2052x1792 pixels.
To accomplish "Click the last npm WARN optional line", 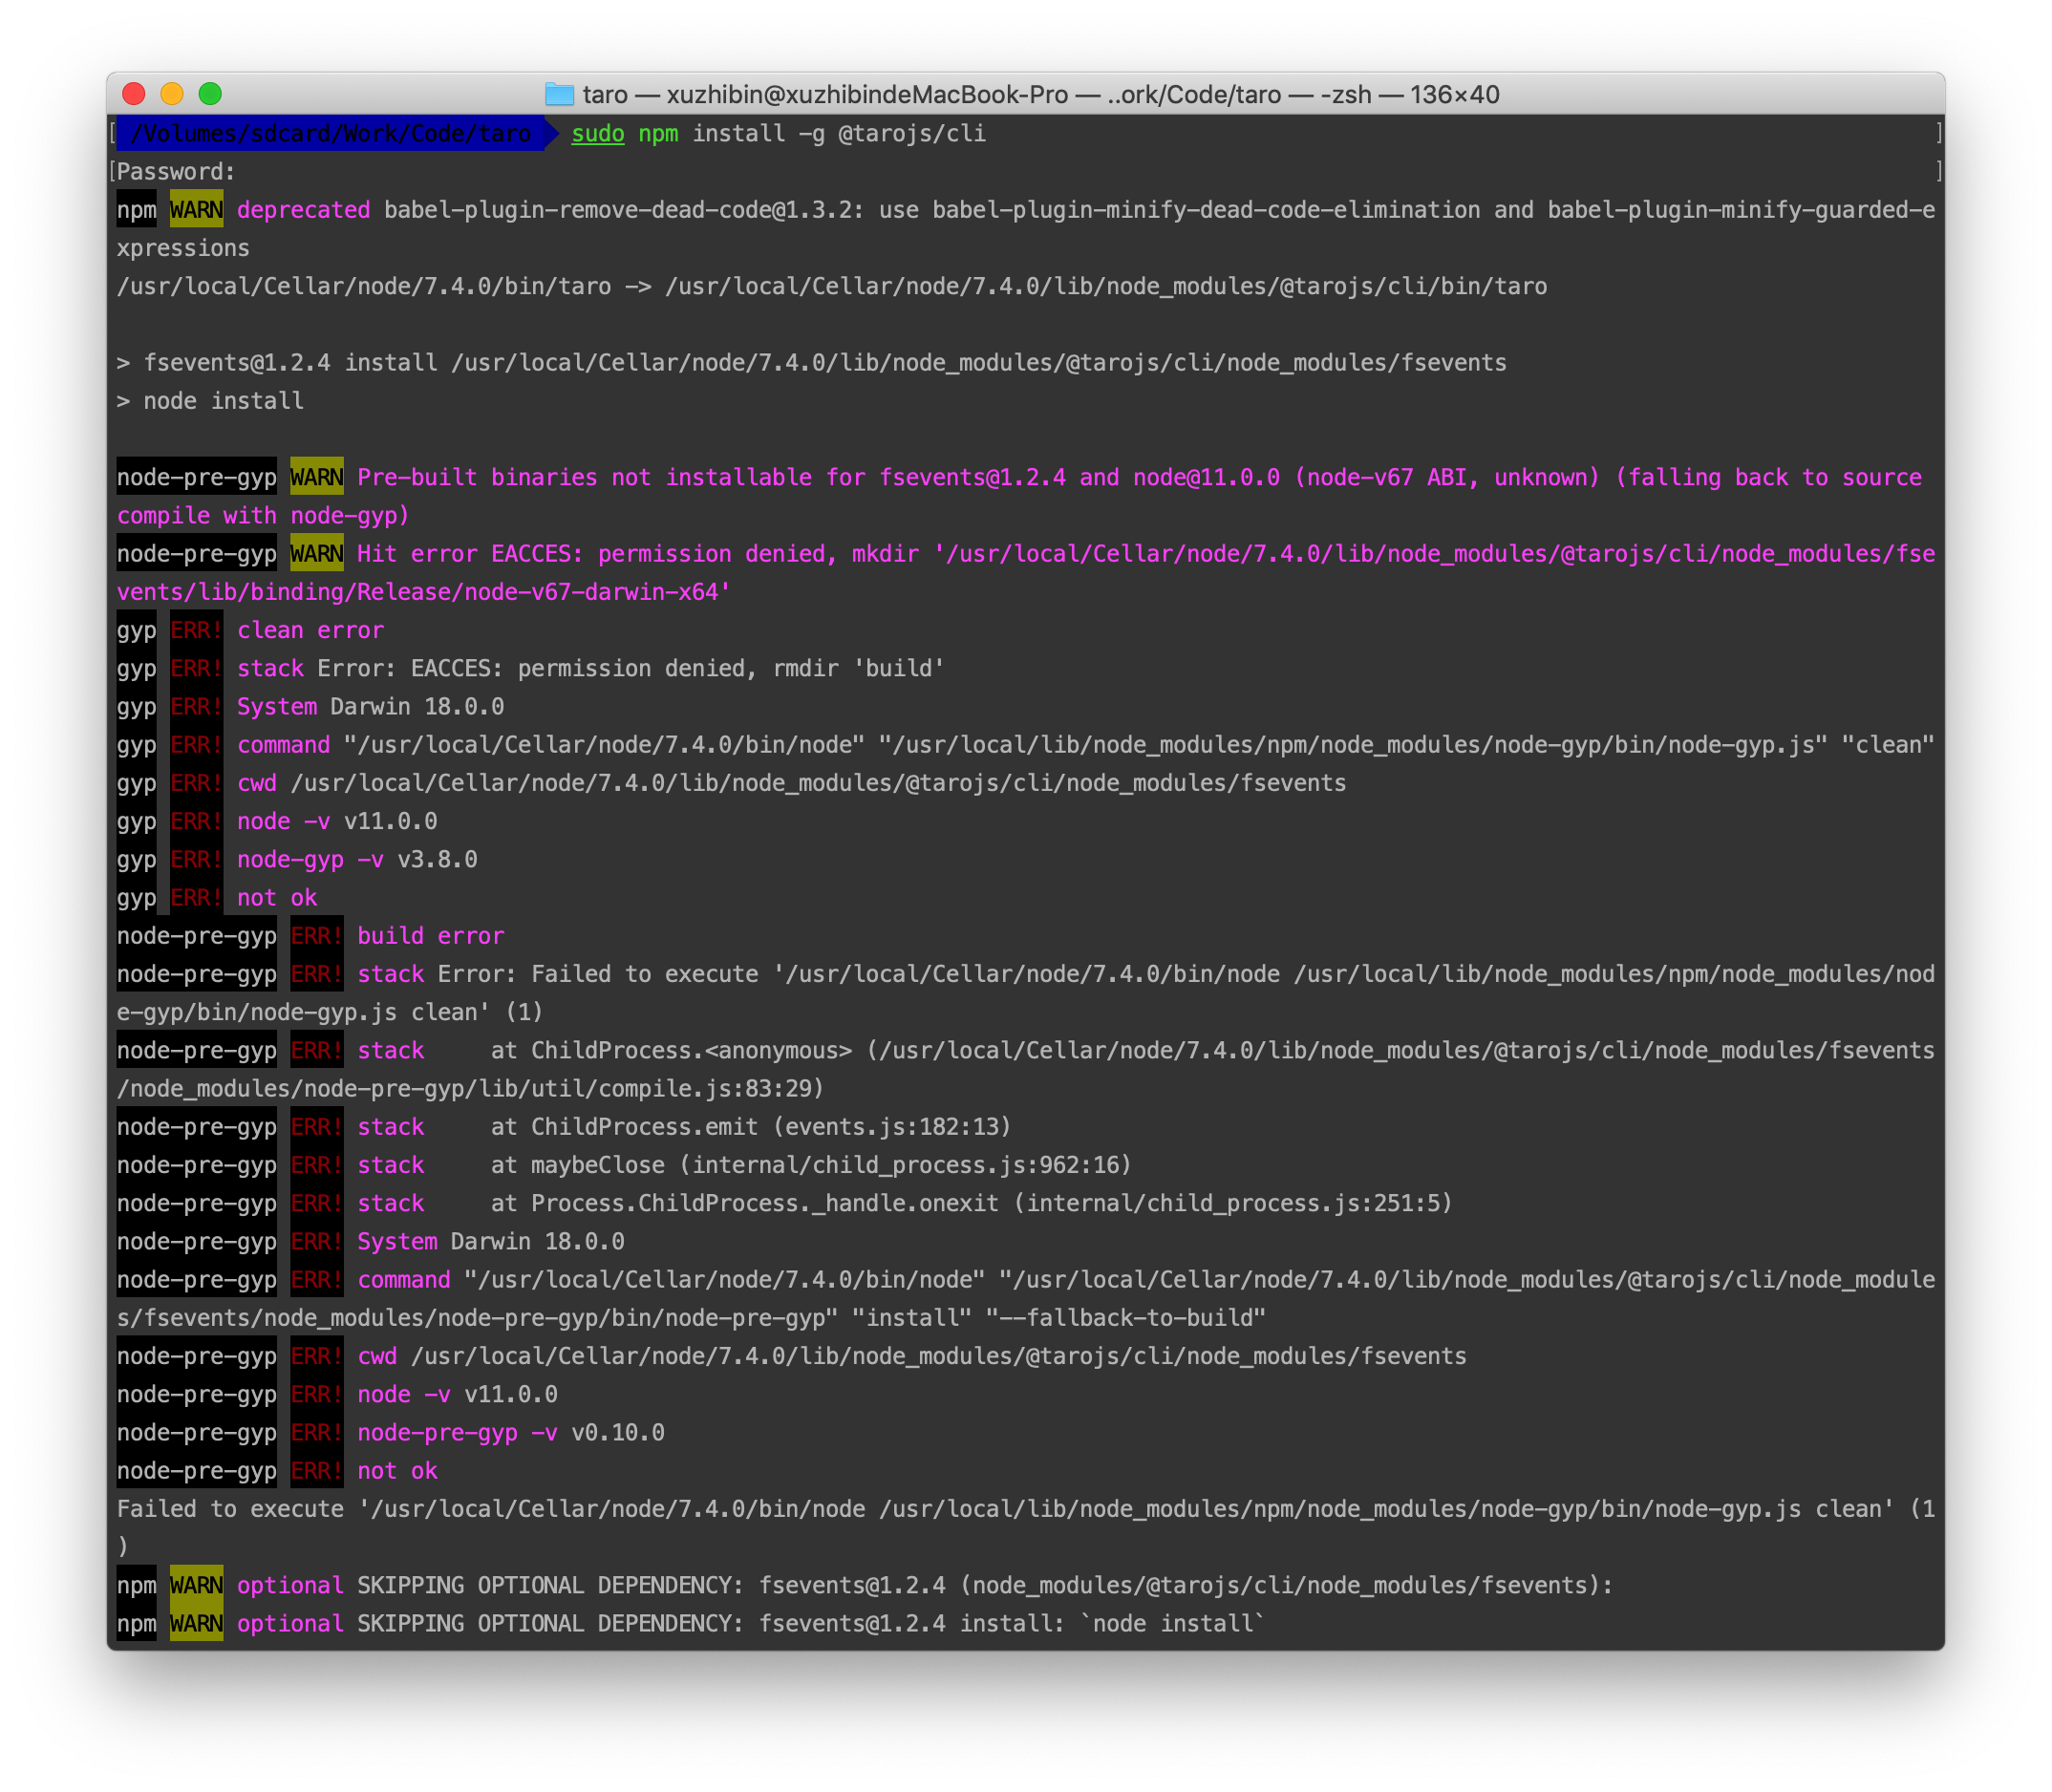I will click(x=690, y=1623).
